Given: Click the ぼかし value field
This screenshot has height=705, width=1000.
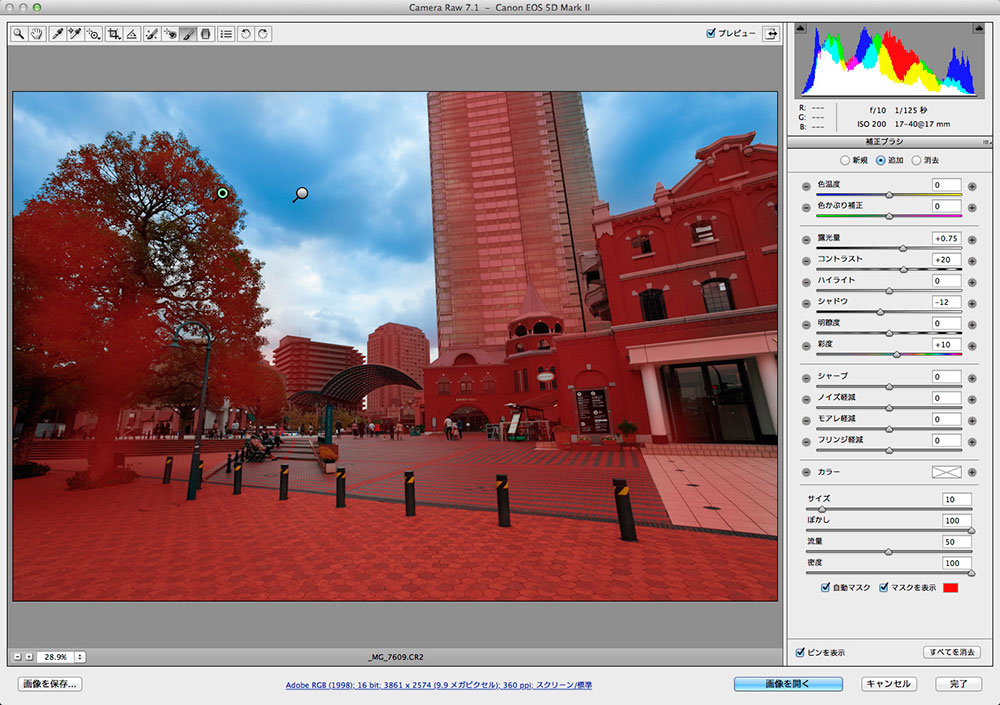Looking at the screenshot, I should pyautogui.click(x=957, y=521).
